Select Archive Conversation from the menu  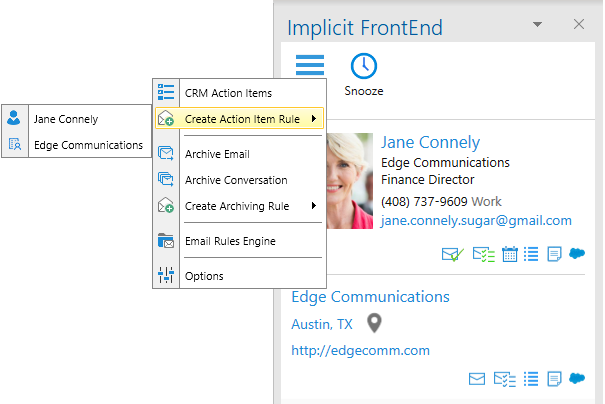[x=236, y=180]
